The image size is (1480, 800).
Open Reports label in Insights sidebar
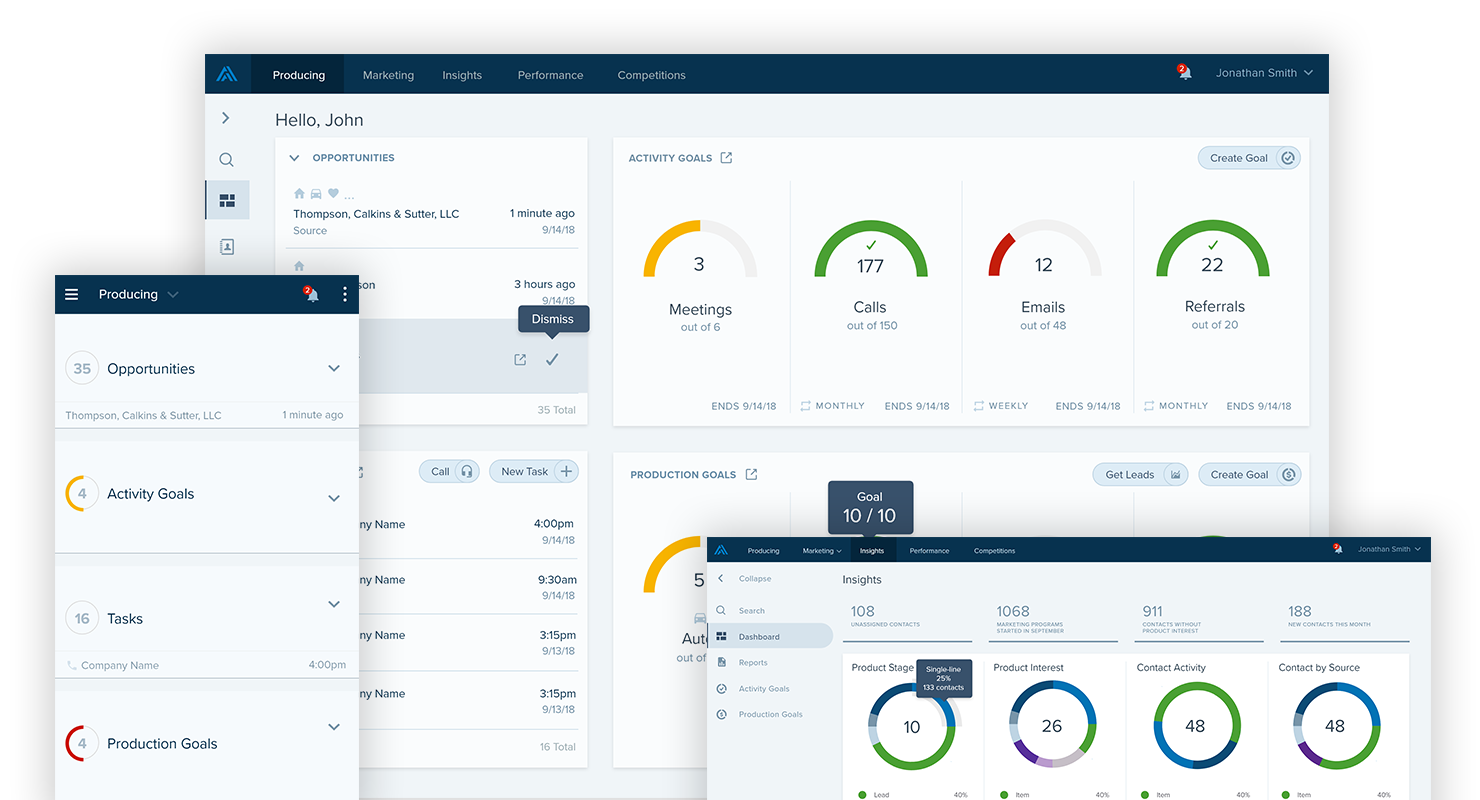coord(753,663)
